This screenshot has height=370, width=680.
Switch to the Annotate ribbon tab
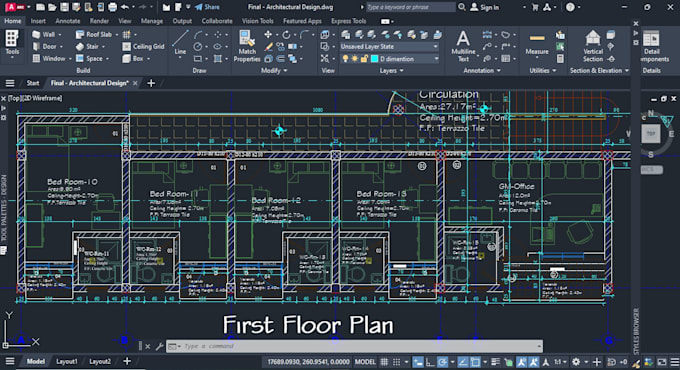point(68,21)
